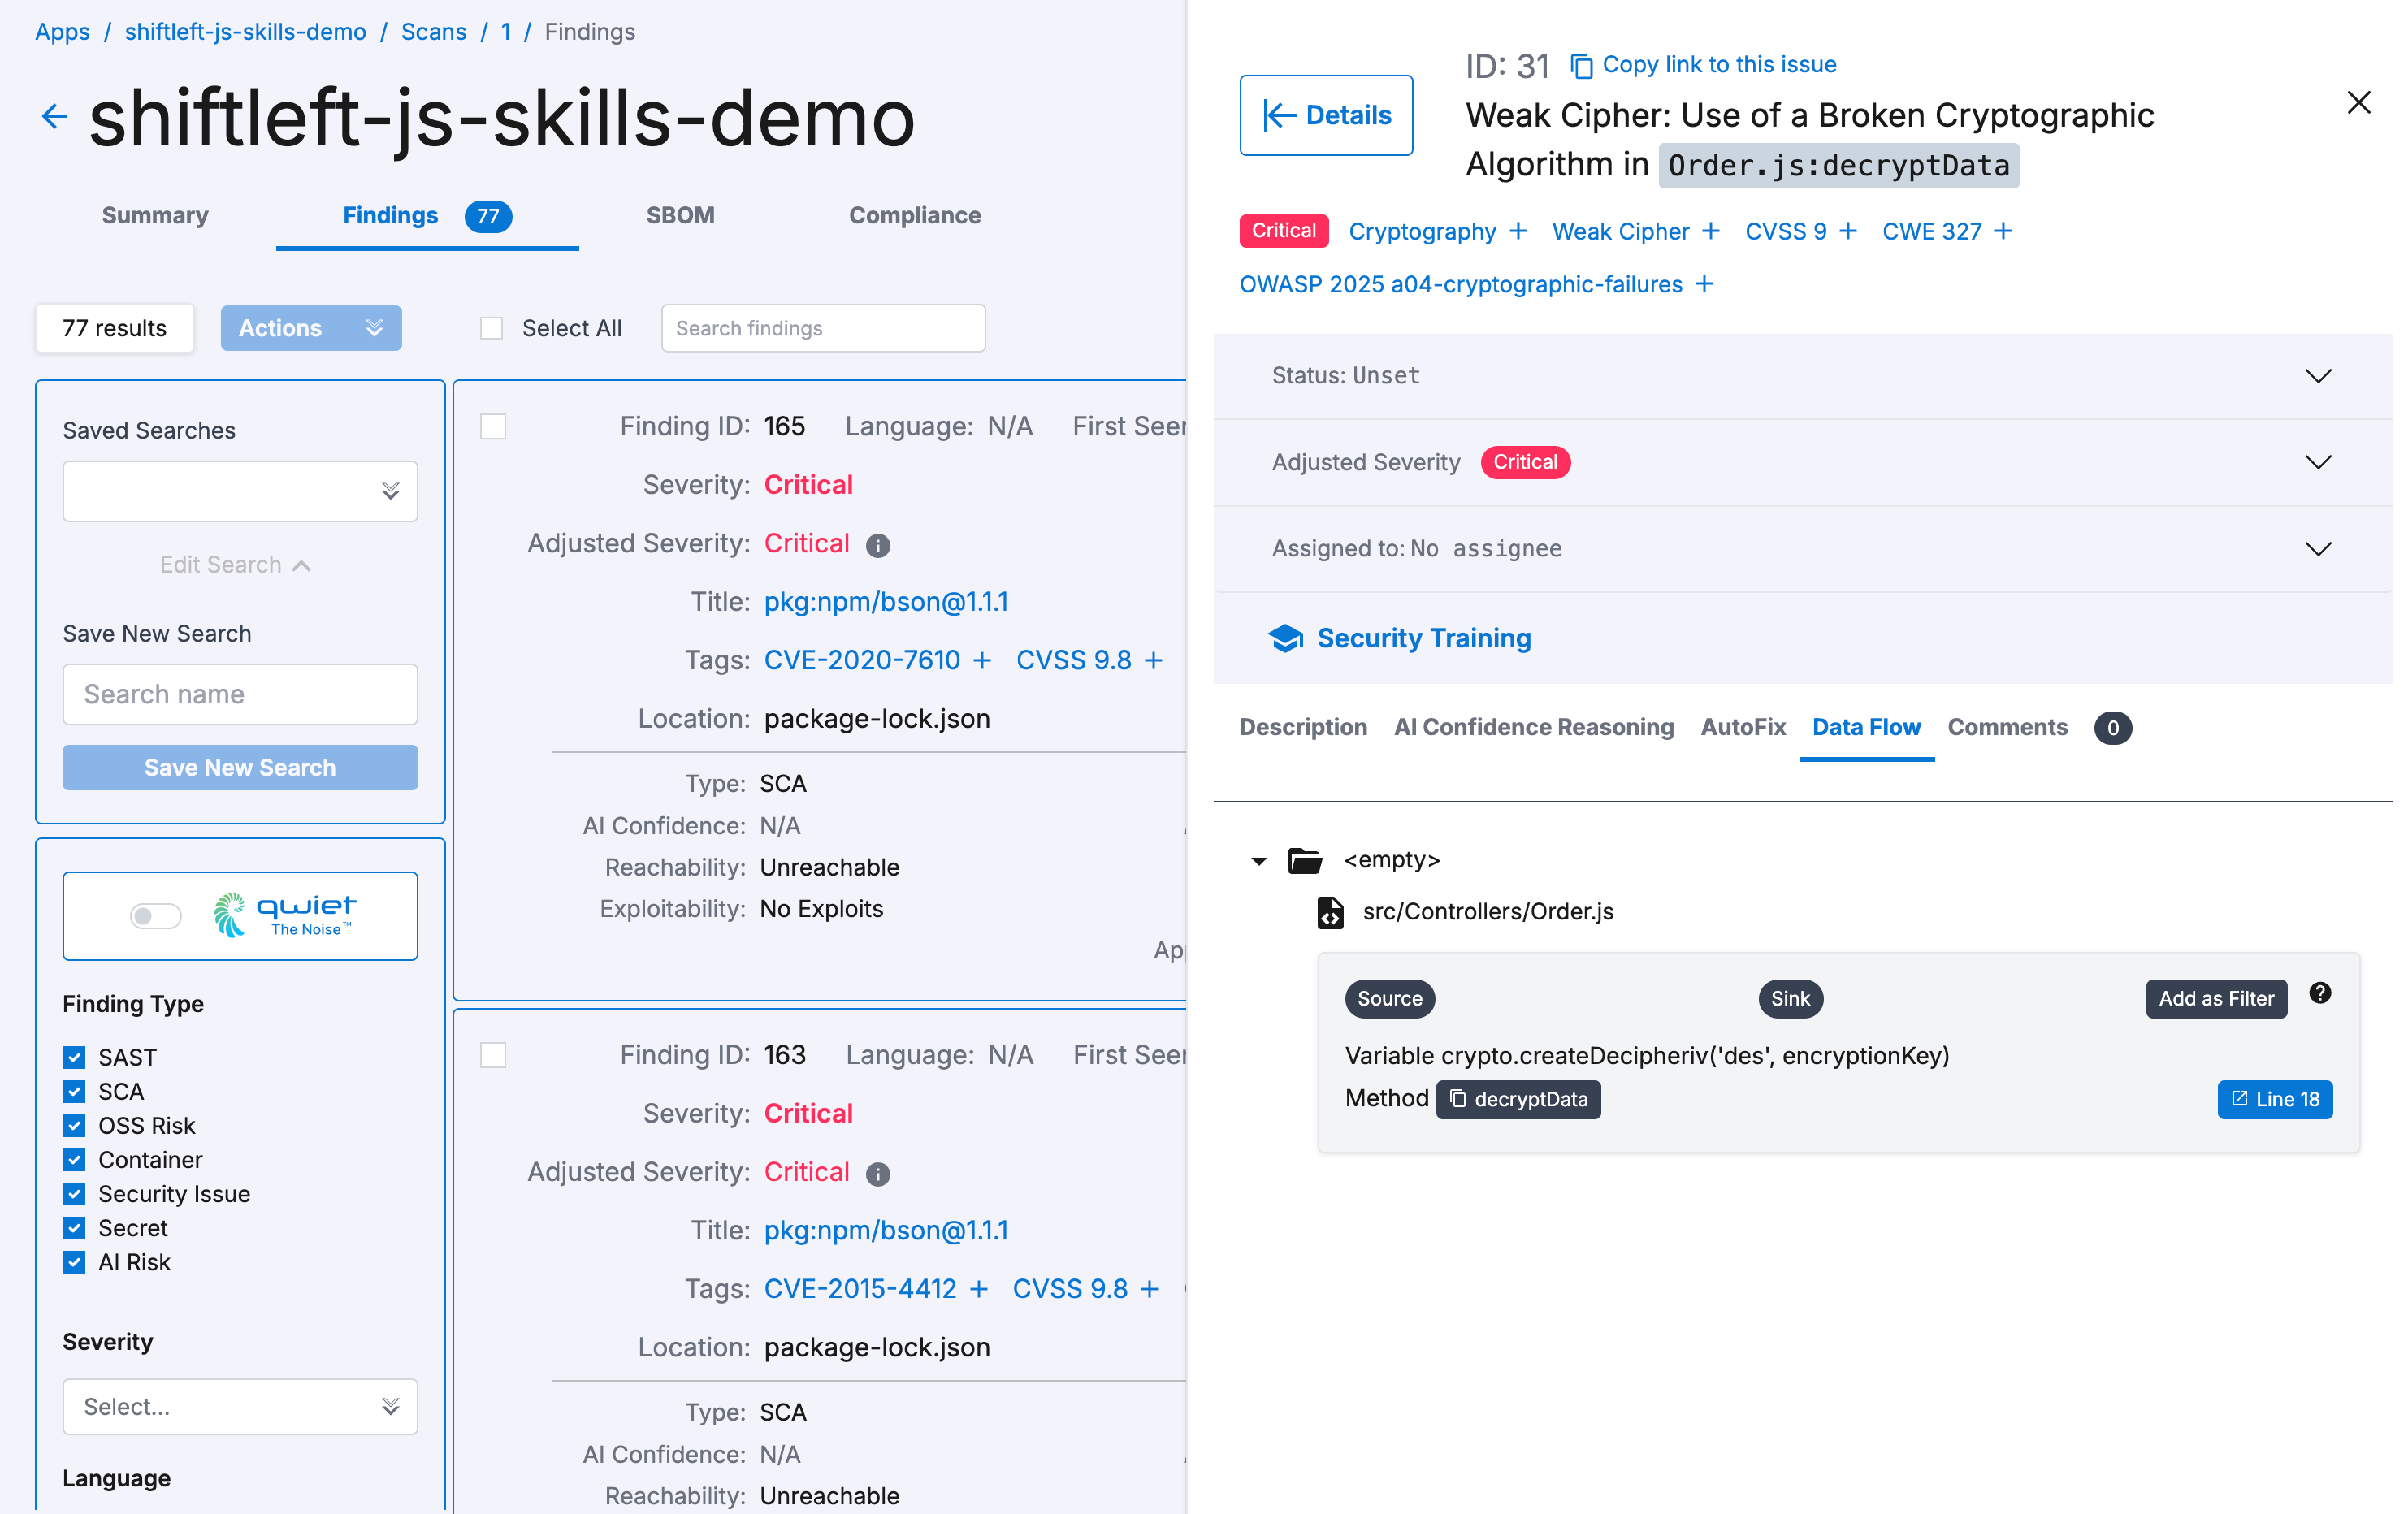The image size is (2408, 1514).
Task: Uncheck the OSS Risk finding type
Action: 74,1126
